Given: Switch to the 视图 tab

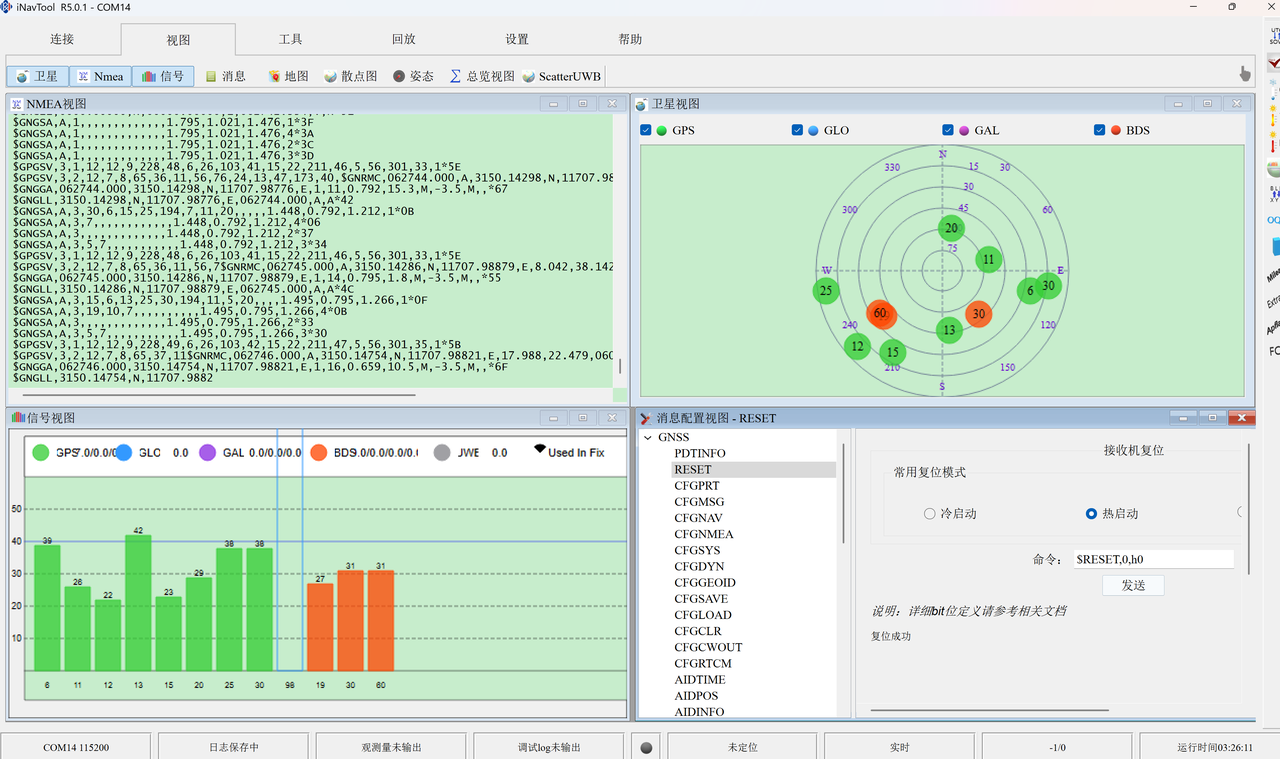Looking at the screenshot, I should [x=178, y=40].
